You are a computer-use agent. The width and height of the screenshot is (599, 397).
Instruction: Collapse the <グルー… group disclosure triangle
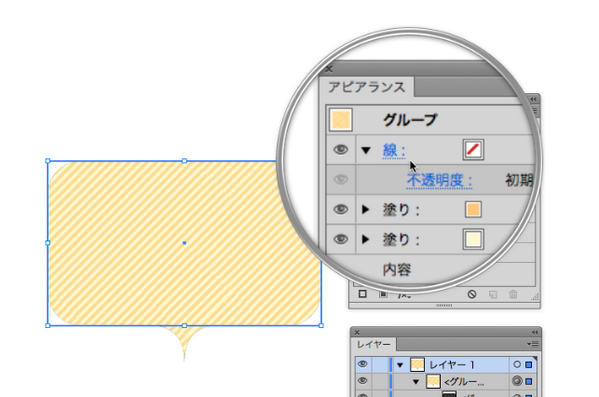coord(416,381)
